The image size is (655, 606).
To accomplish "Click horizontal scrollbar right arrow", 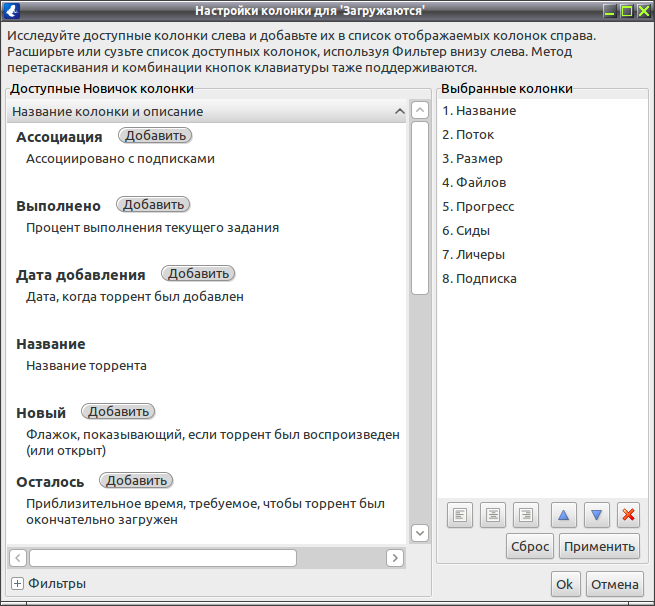I will [395, 558].
